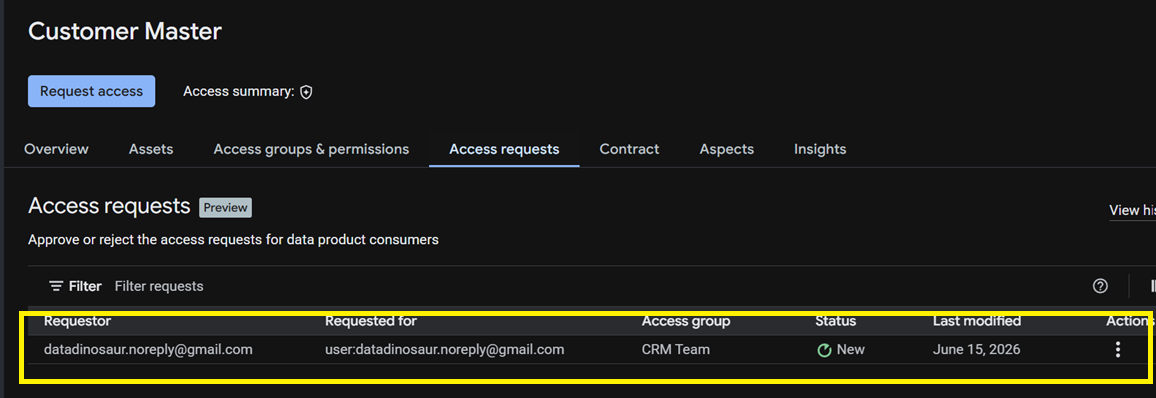
Task: Sort by Requested for column header
Action: (x=371, y=321)
